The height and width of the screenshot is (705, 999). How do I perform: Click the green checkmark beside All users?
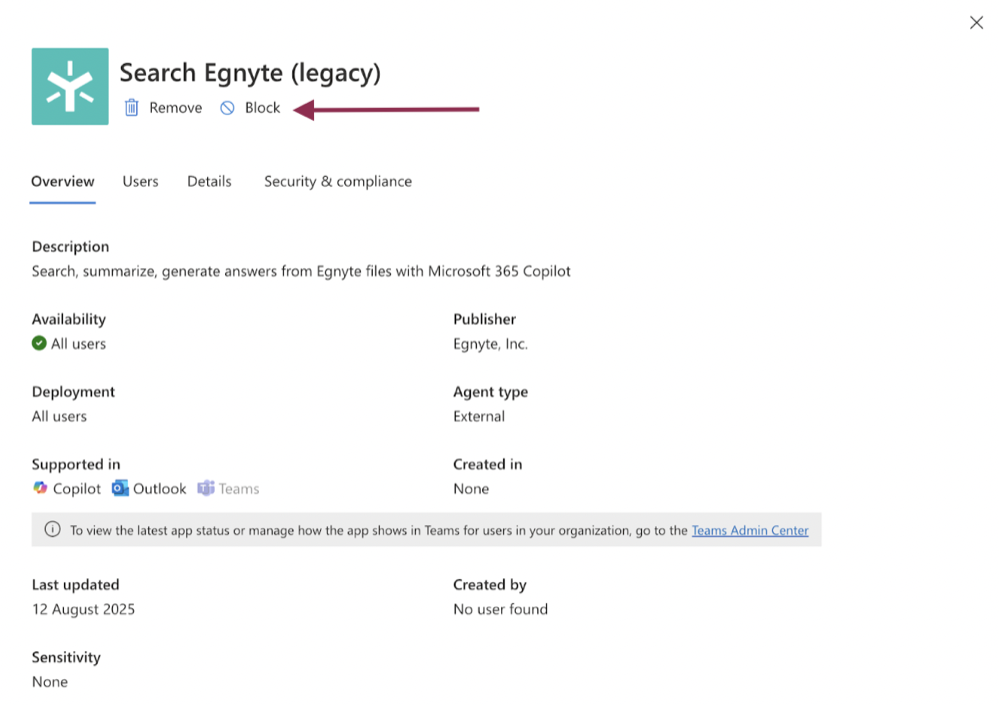click(40, 343)
